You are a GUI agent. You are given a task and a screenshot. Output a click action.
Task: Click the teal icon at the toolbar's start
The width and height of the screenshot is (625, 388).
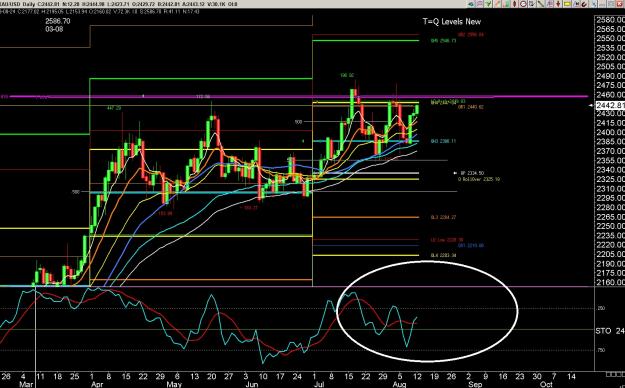[471, 4]
